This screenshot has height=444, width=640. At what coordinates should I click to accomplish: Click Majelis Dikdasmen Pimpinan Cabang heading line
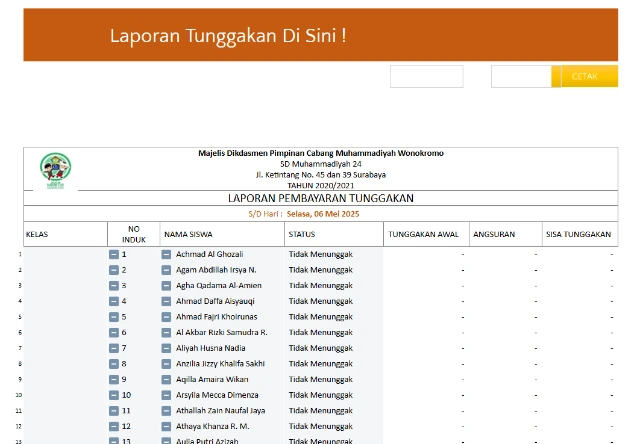pos(321,153)
